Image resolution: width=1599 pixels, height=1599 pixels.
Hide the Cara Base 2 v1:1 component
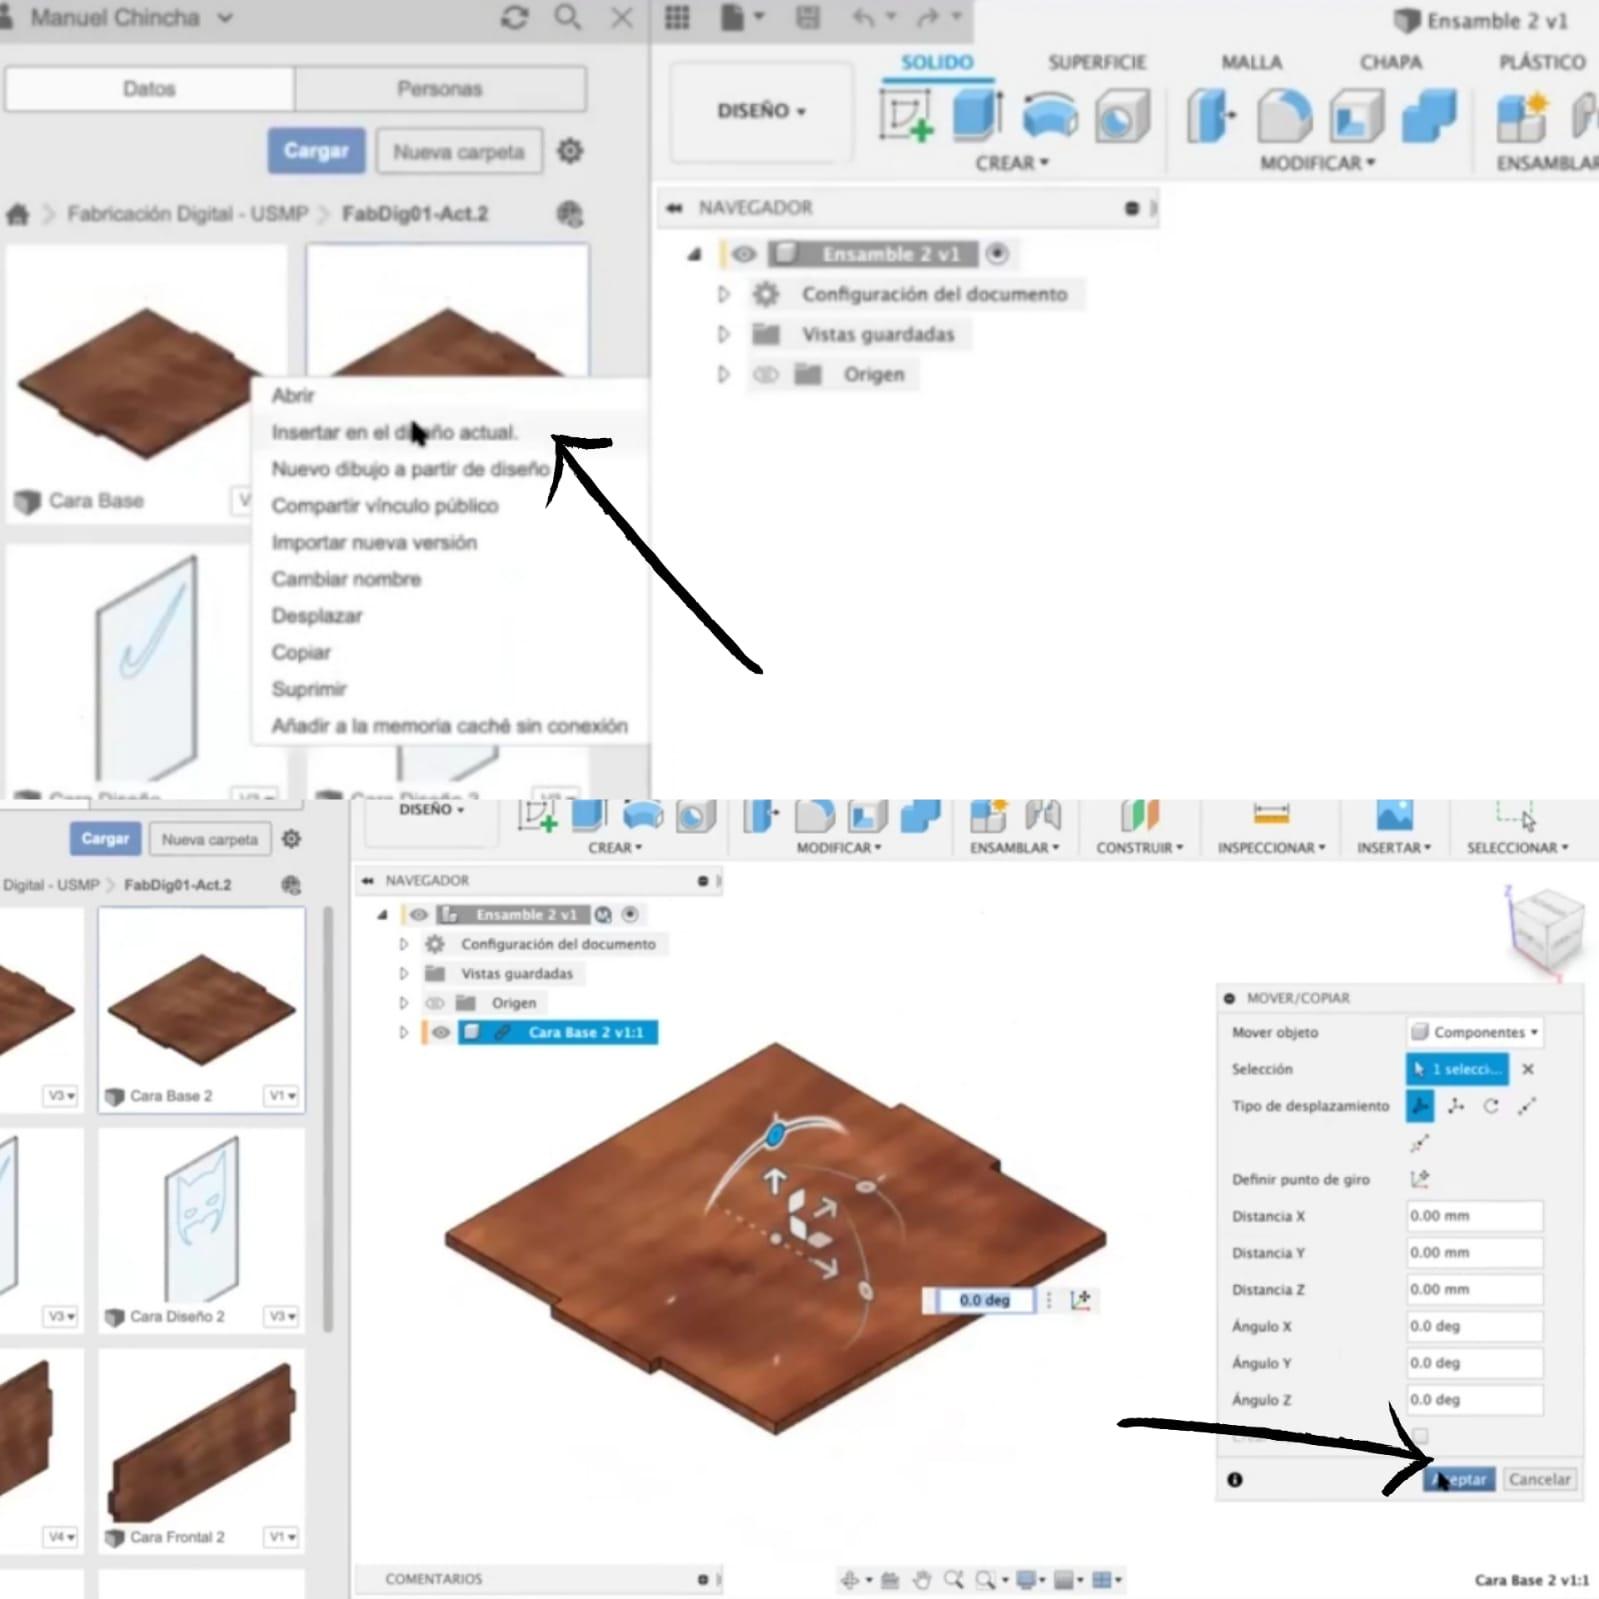click(440, 1032)
